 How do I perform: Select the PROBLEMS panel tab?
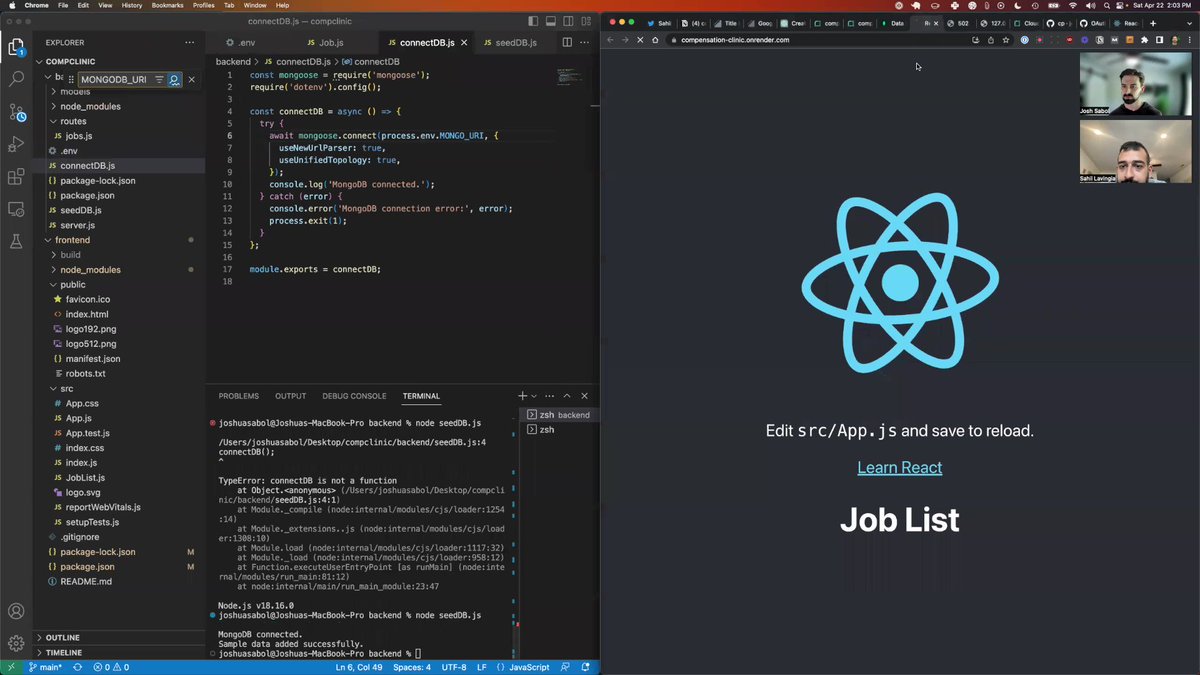(x=238, y=396)
